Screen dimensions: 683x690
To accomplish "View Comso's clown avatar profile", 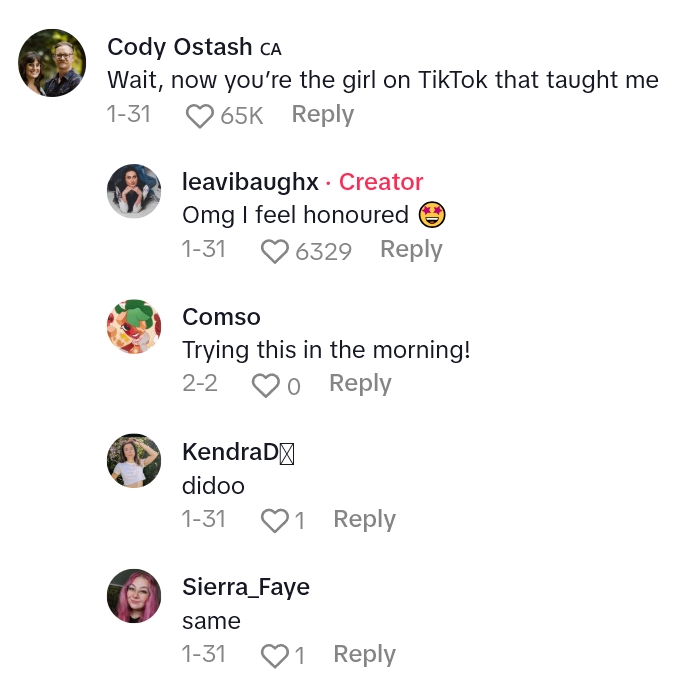I will [134, 326].
